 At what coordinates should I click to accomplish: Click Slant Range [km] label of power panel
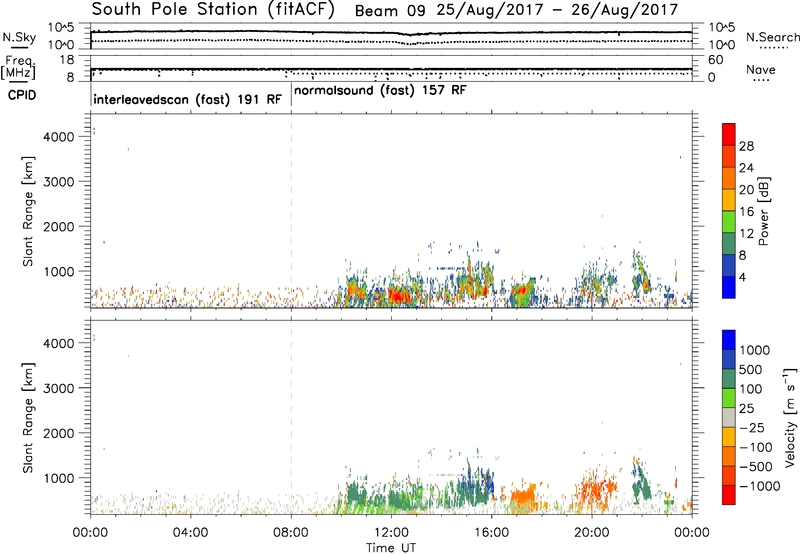pos(28,211)
